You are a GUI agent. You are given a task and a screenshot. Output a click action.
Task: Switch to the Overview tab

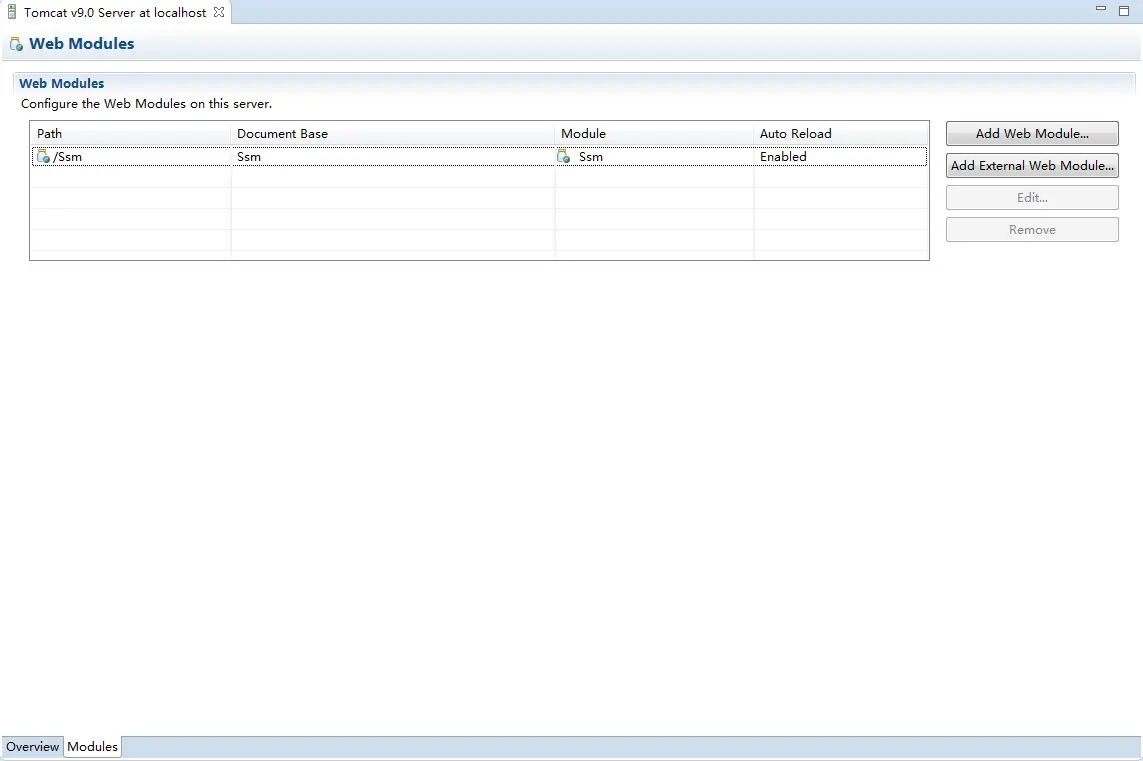tap(32, 746)
